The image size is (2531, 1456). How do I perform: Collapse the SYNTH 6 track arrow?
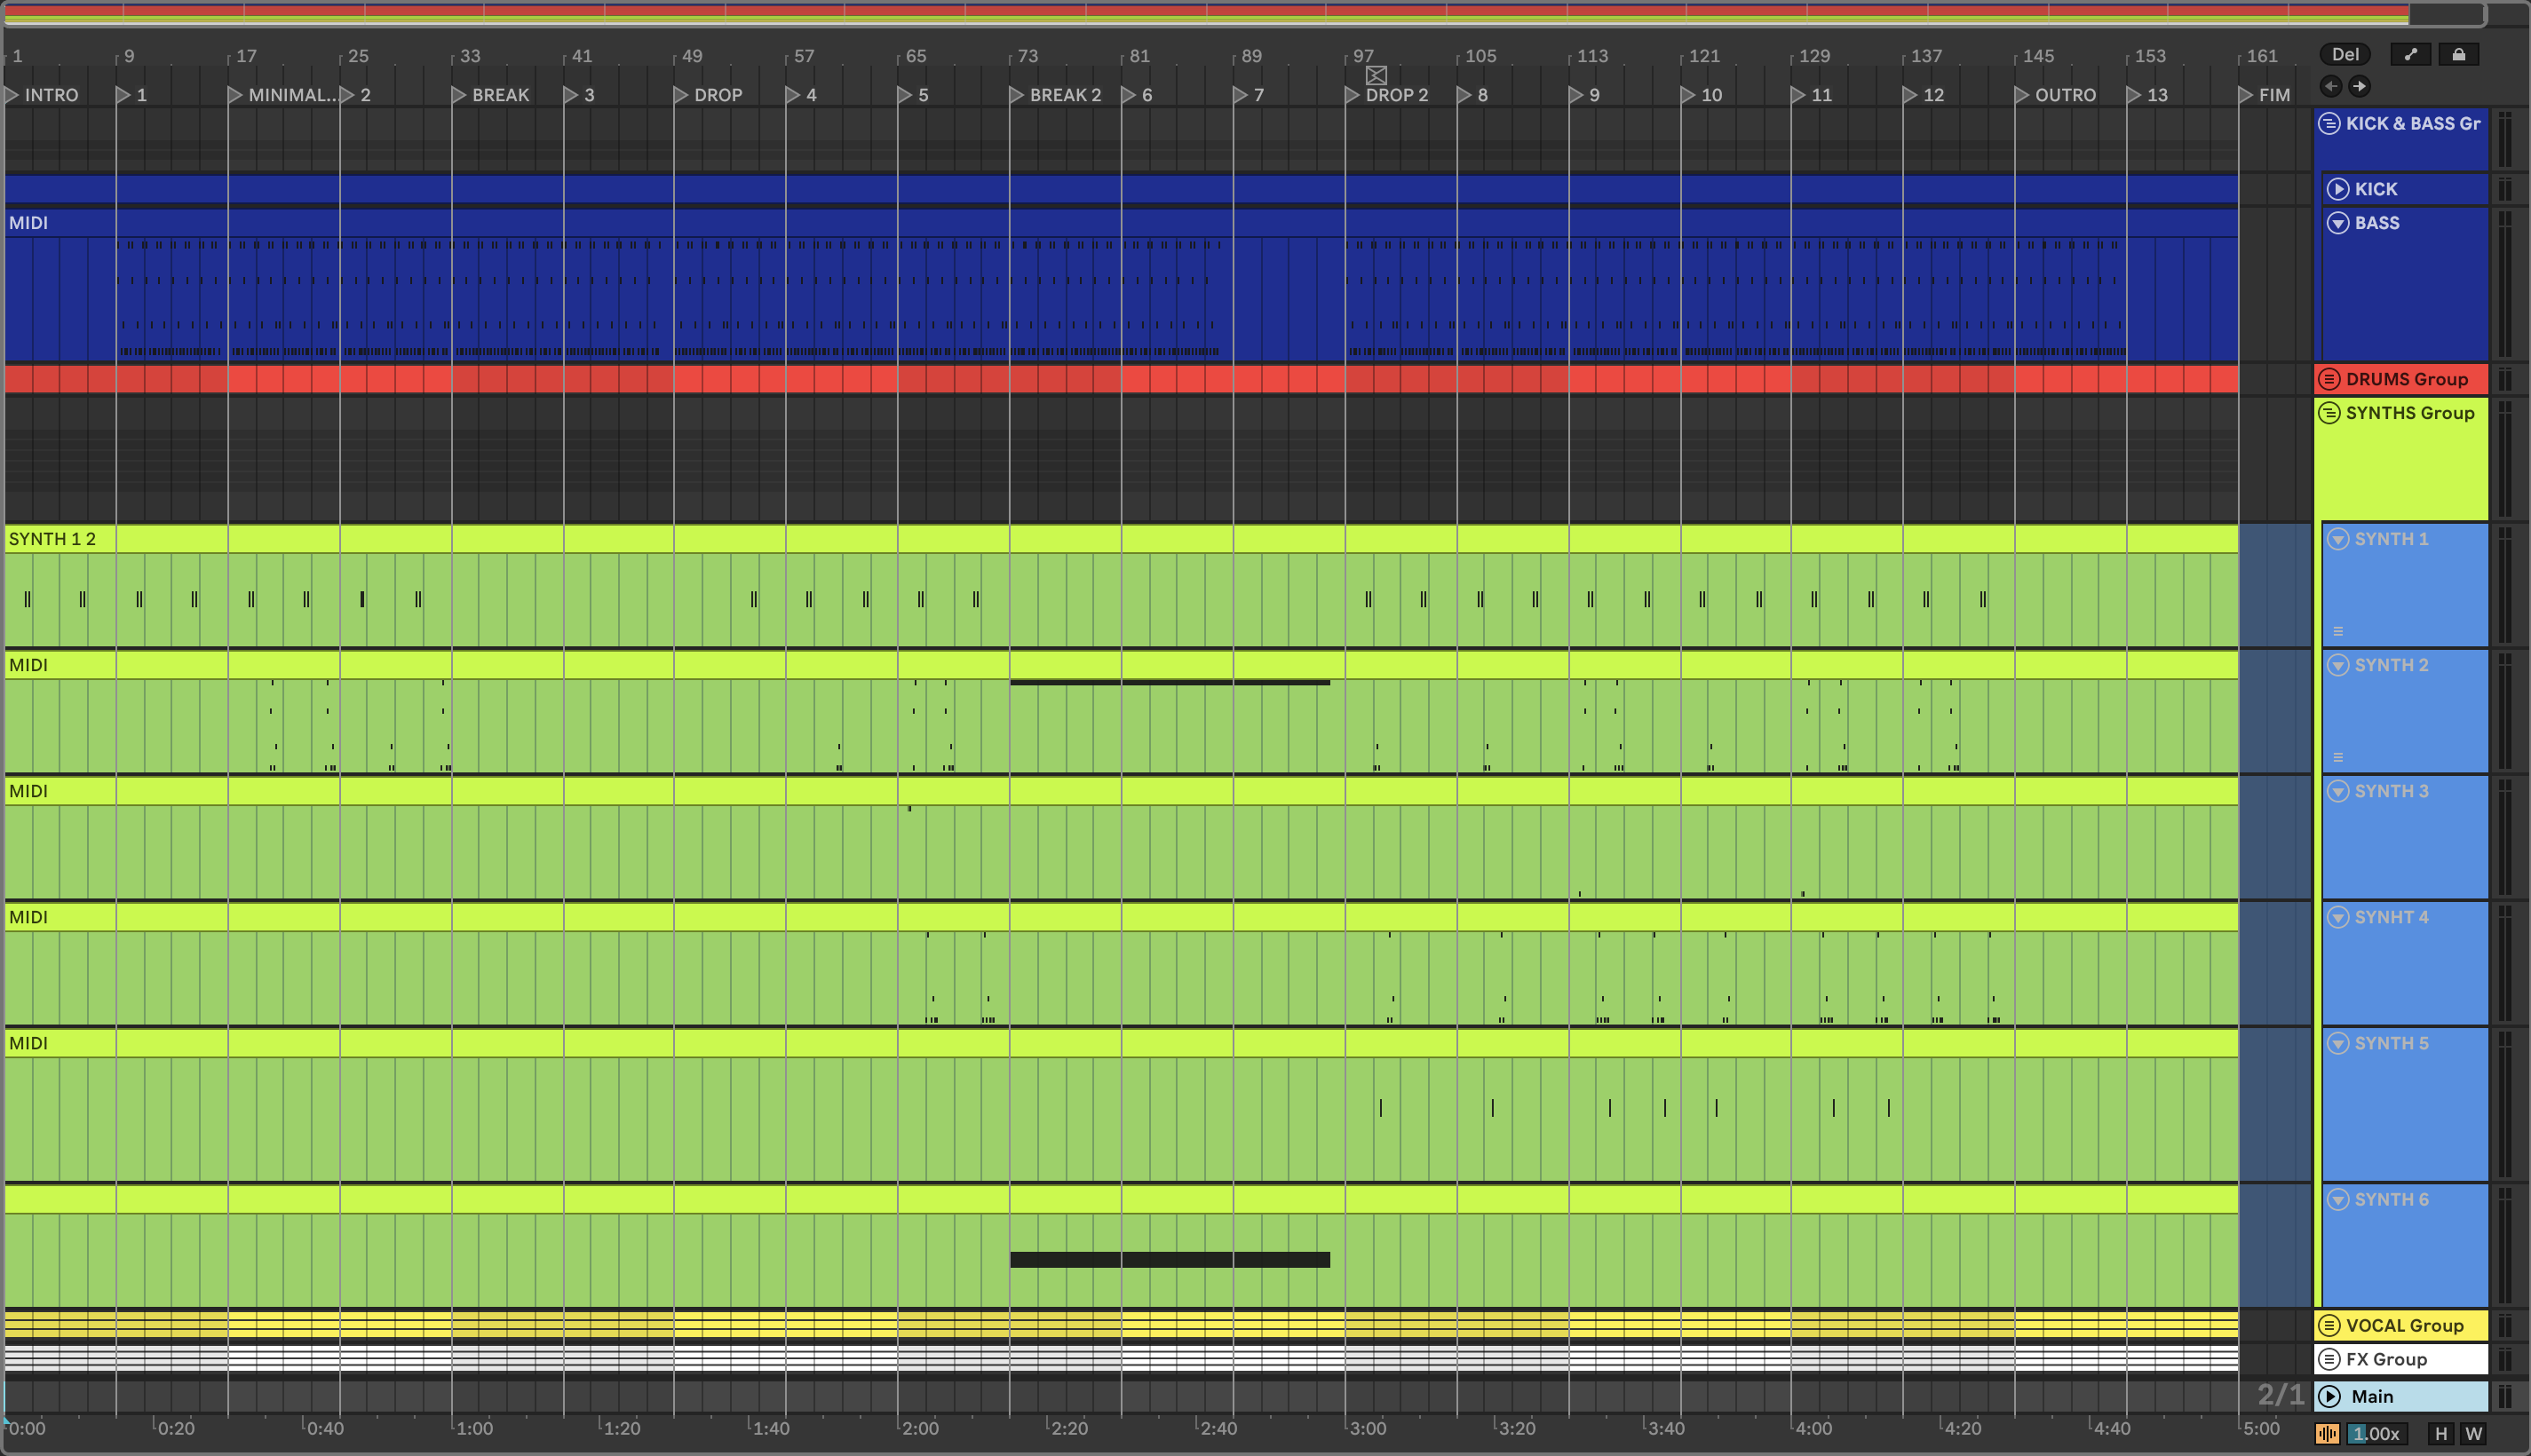pyautogui.click(x=2338, y=1199)
